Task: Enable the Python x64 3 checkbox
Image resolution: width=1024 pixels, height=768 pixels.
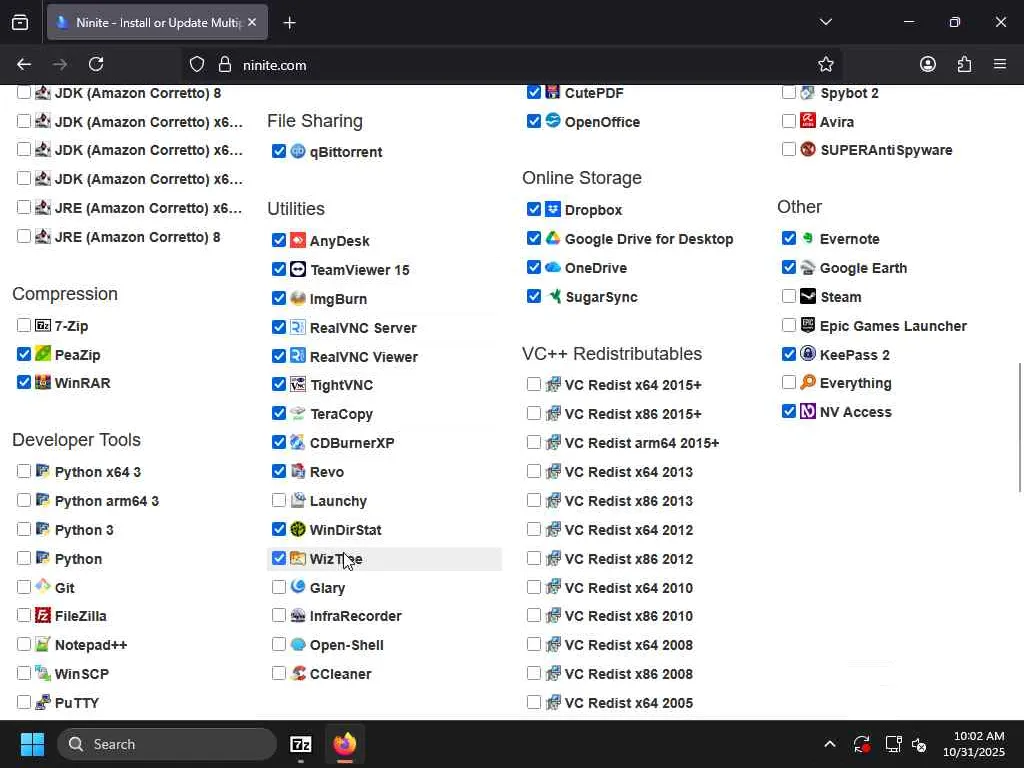Action: click(24, 471)
